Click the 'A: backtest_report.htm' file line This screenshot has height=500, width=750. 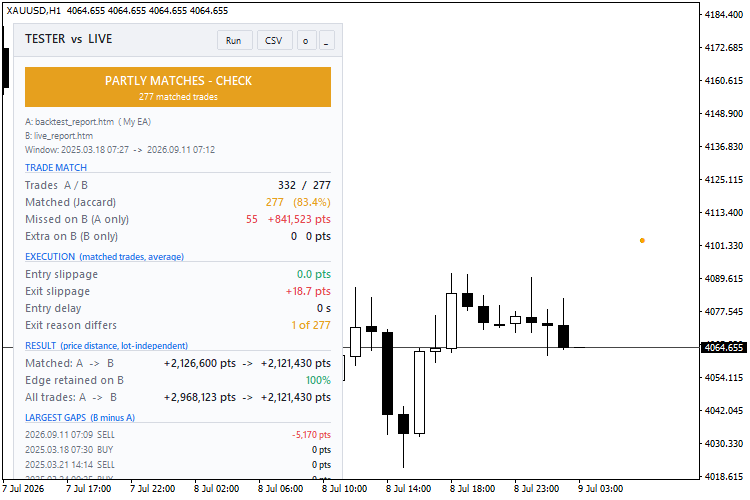(x=88, y=122)
